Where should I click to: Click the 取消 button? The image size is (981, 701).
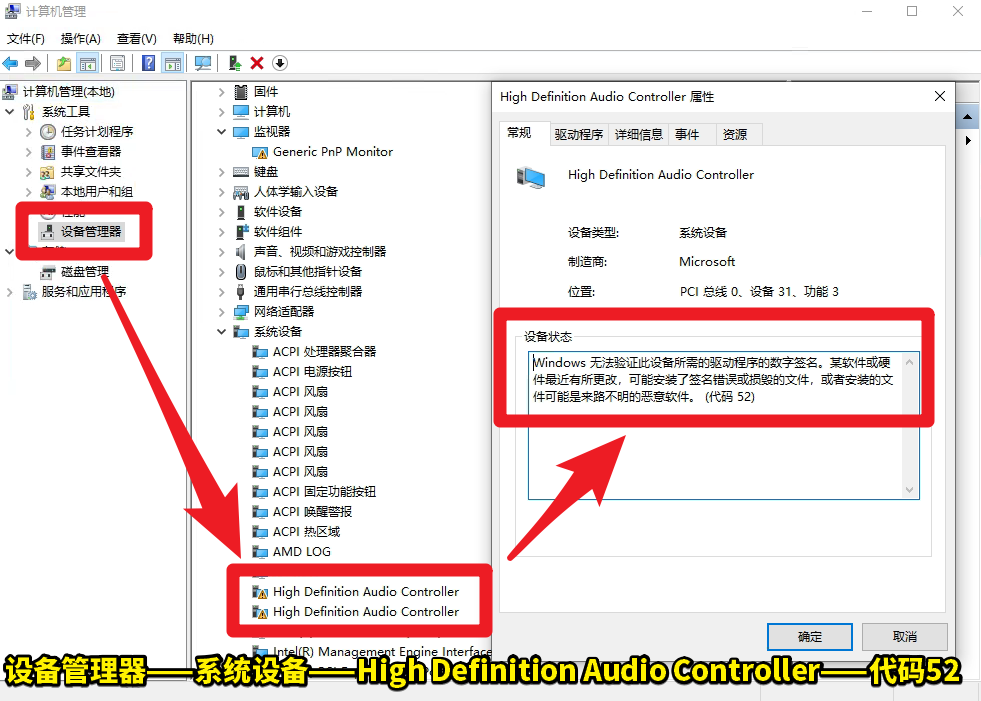pos(905,637)
